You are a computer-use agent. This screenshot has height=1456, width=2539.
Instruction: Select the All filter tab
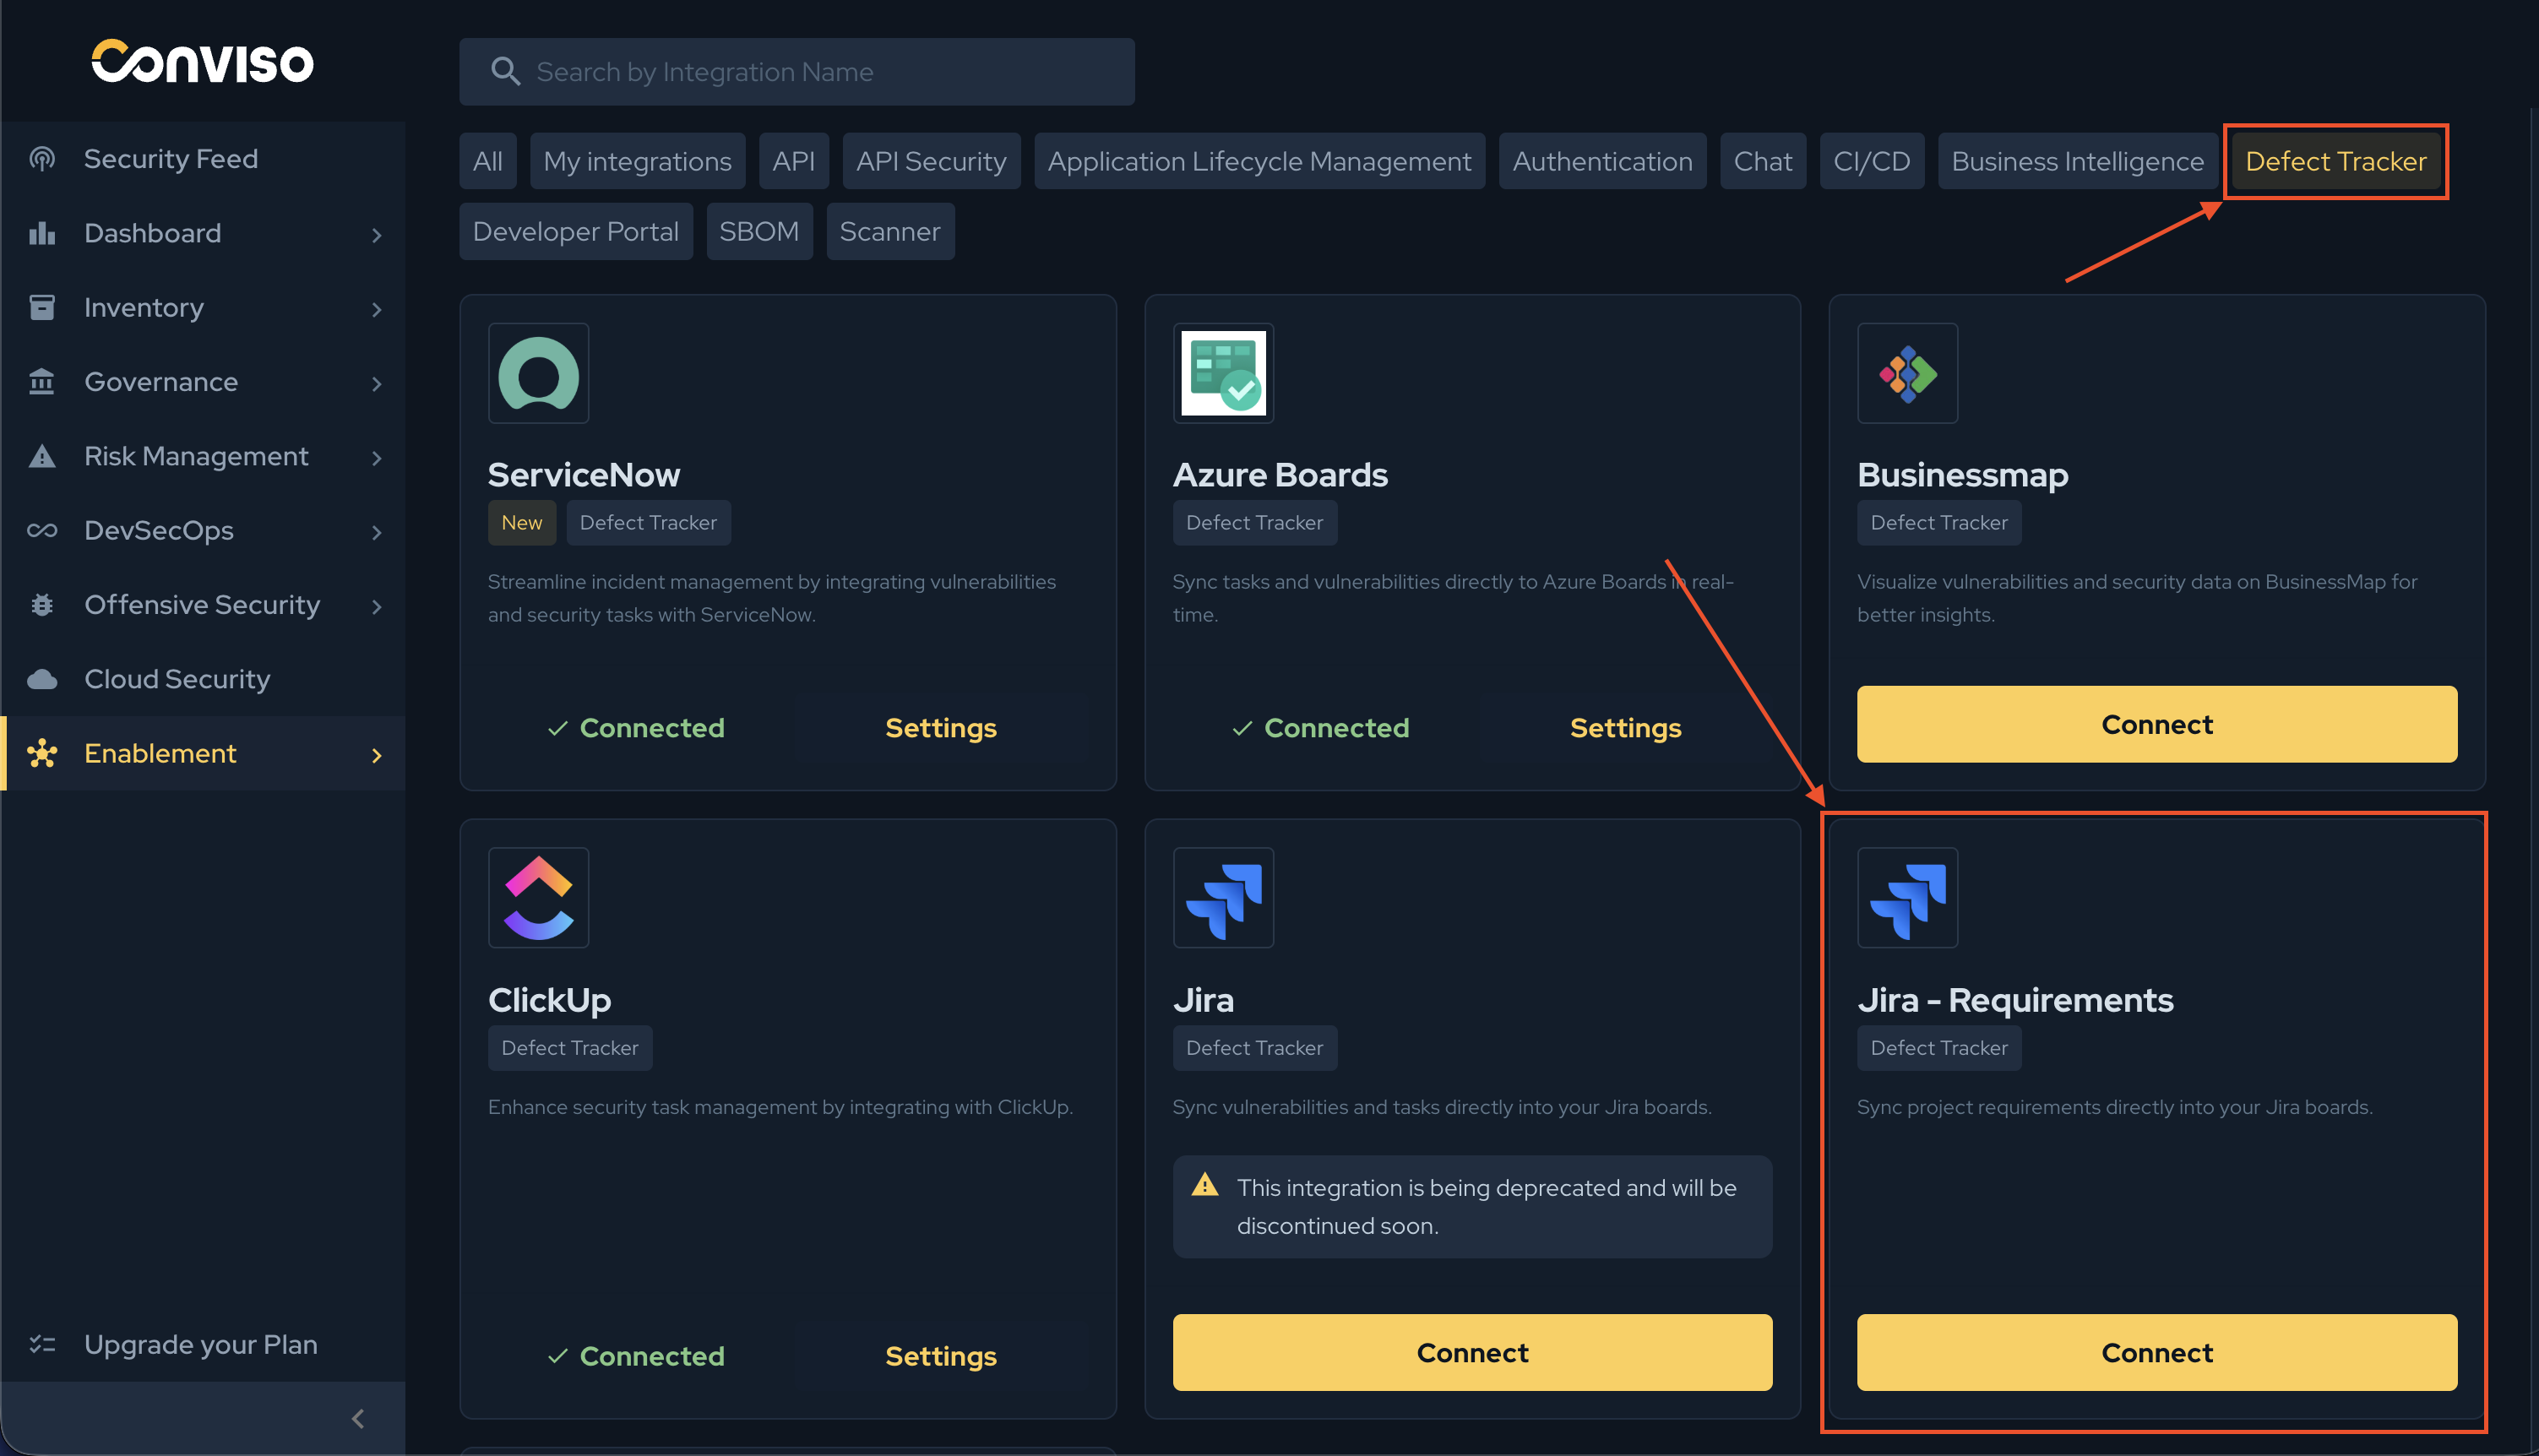click(488, 161)
